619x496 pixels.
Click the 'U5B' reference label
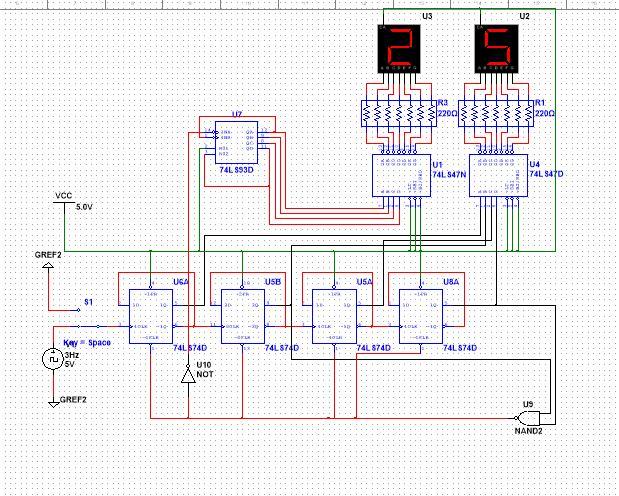pos(273,282)
